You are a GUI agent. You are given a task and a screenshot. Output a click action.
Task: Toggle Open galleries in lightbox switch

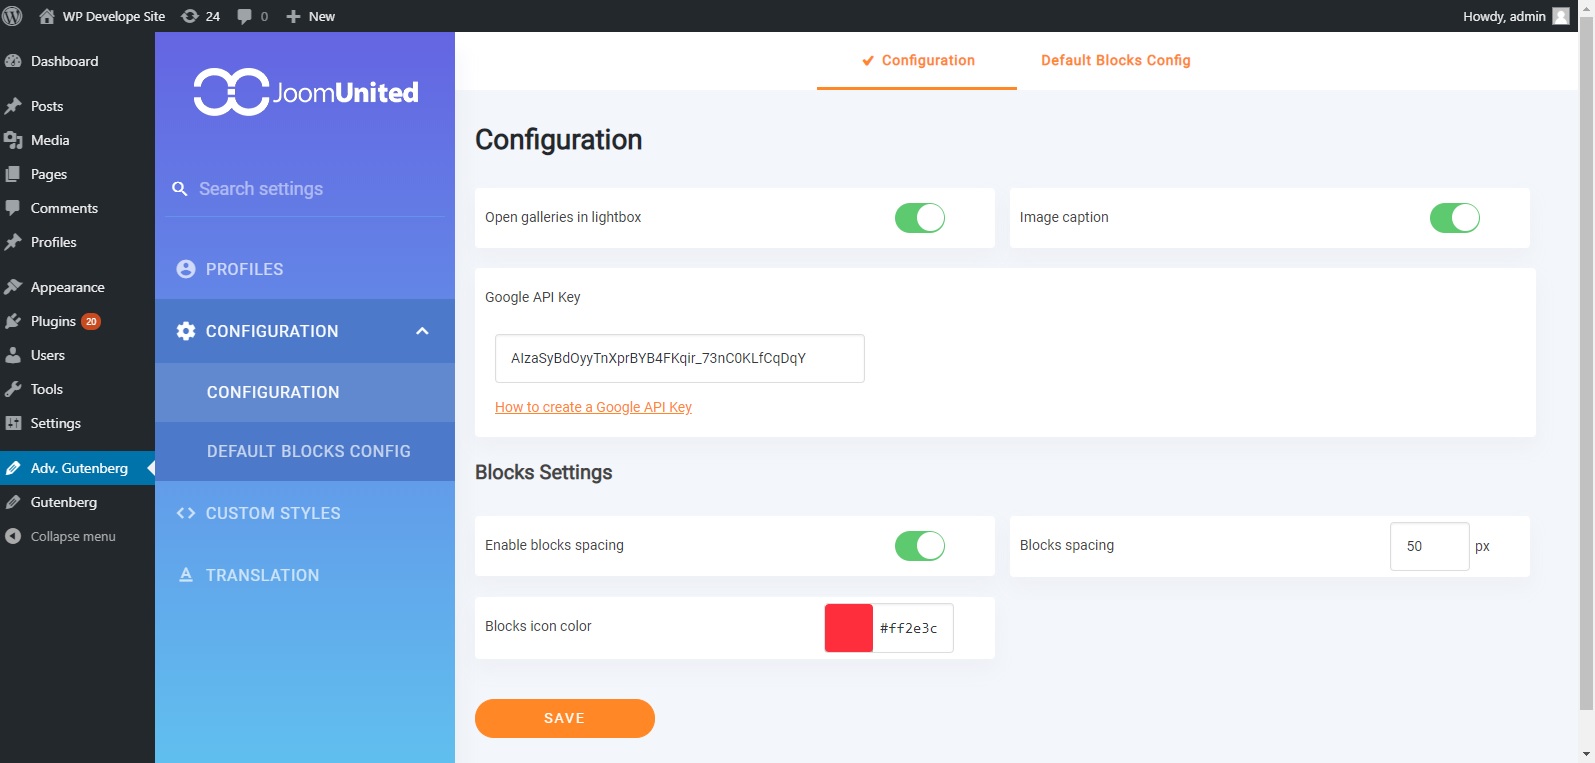(x=919, y=218)
